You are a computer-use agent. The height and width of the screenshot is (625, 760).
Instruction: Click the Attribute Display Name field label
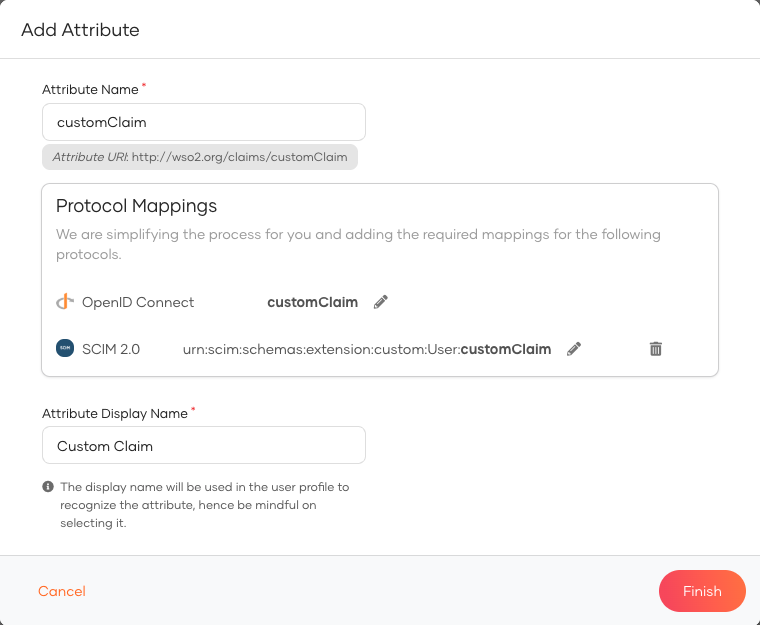(115, 414)
